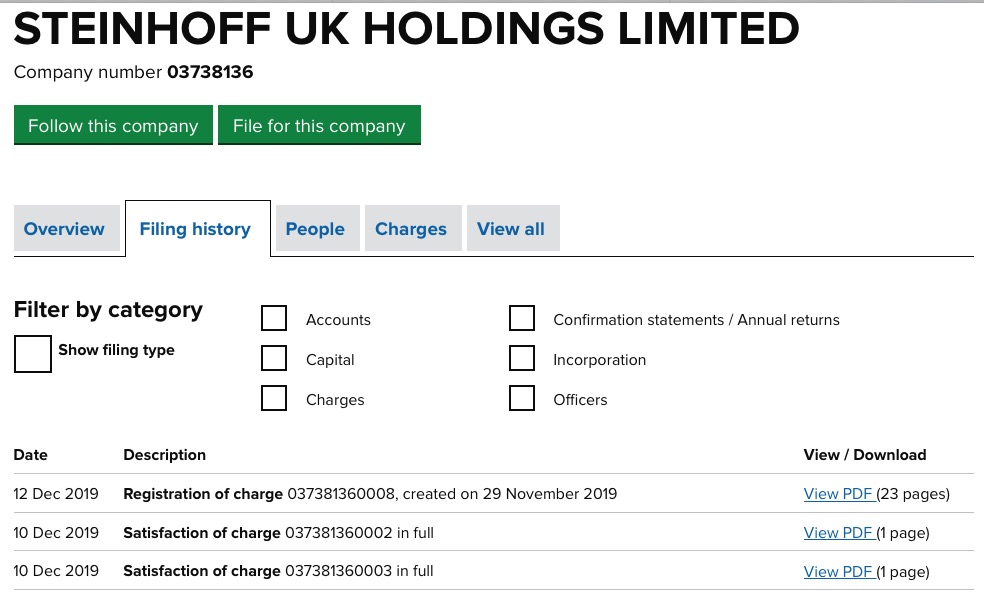Click the View / Download column header
The image size is (984, 596).
864,454
